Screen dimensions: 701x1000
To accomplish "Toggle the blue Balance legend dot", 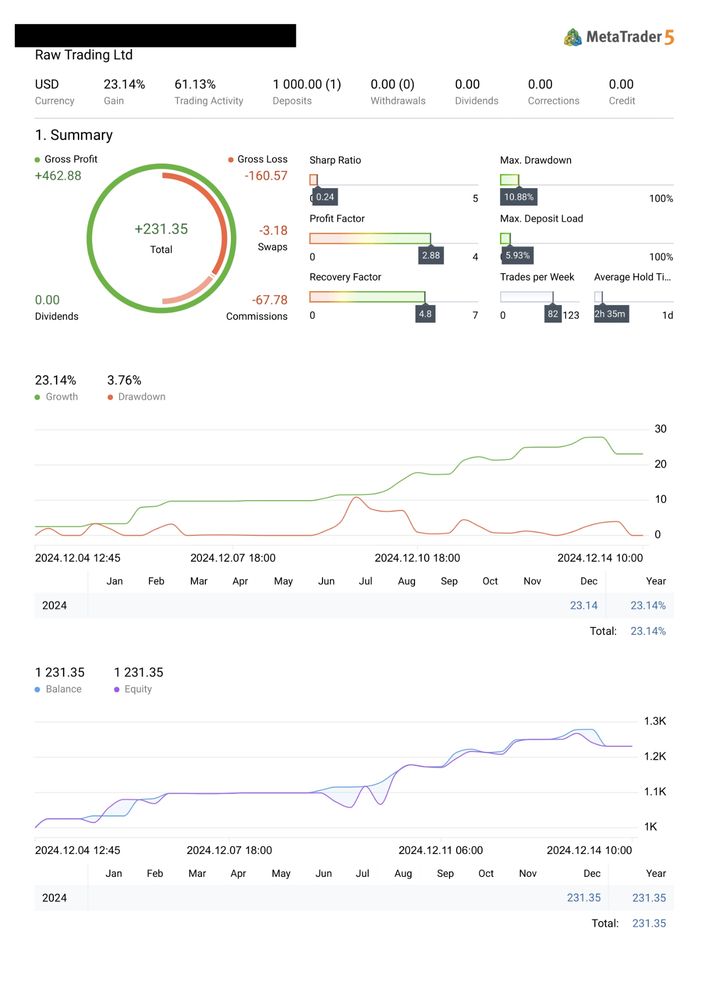I will tap(38, 689).
